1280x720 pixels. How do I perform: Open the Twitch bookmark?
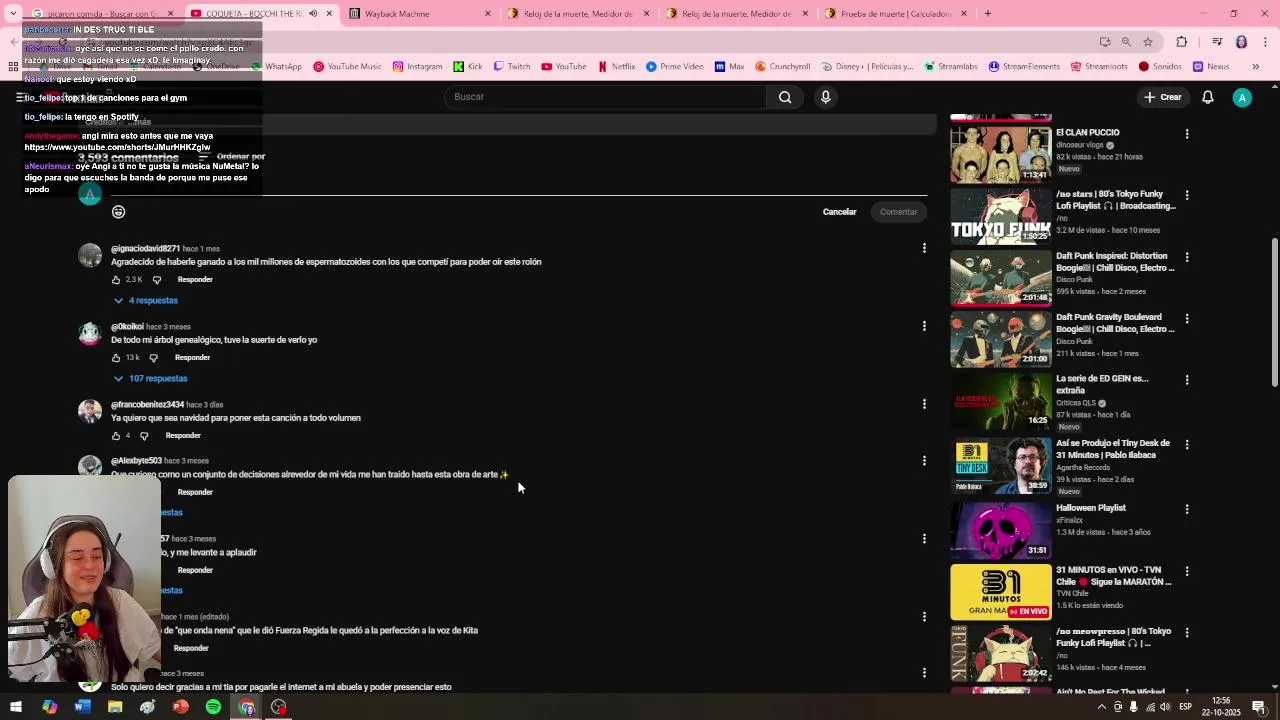[511, 67]
